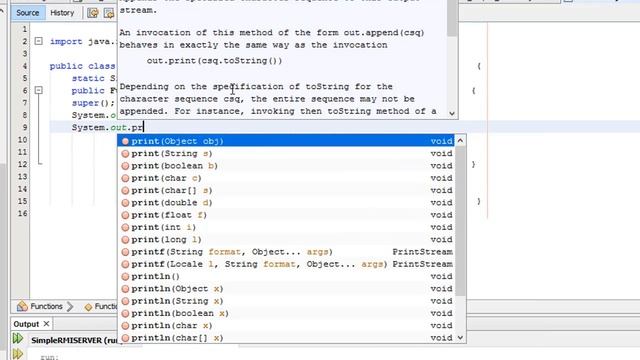Select println(char x) completion

click(x=286, y=325)
